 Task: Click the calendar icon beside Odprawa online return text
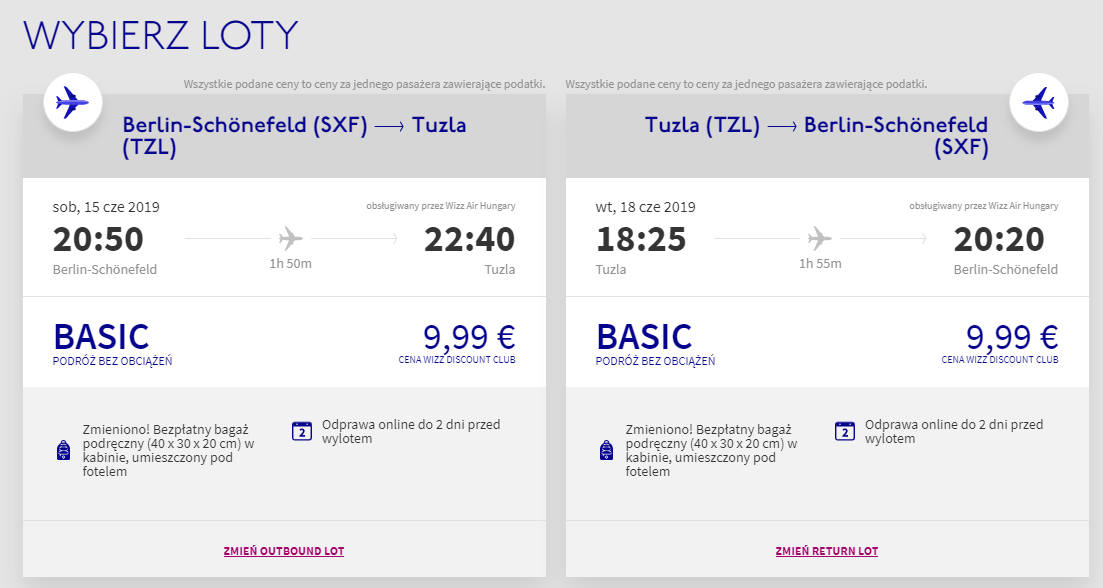point(843,431)
